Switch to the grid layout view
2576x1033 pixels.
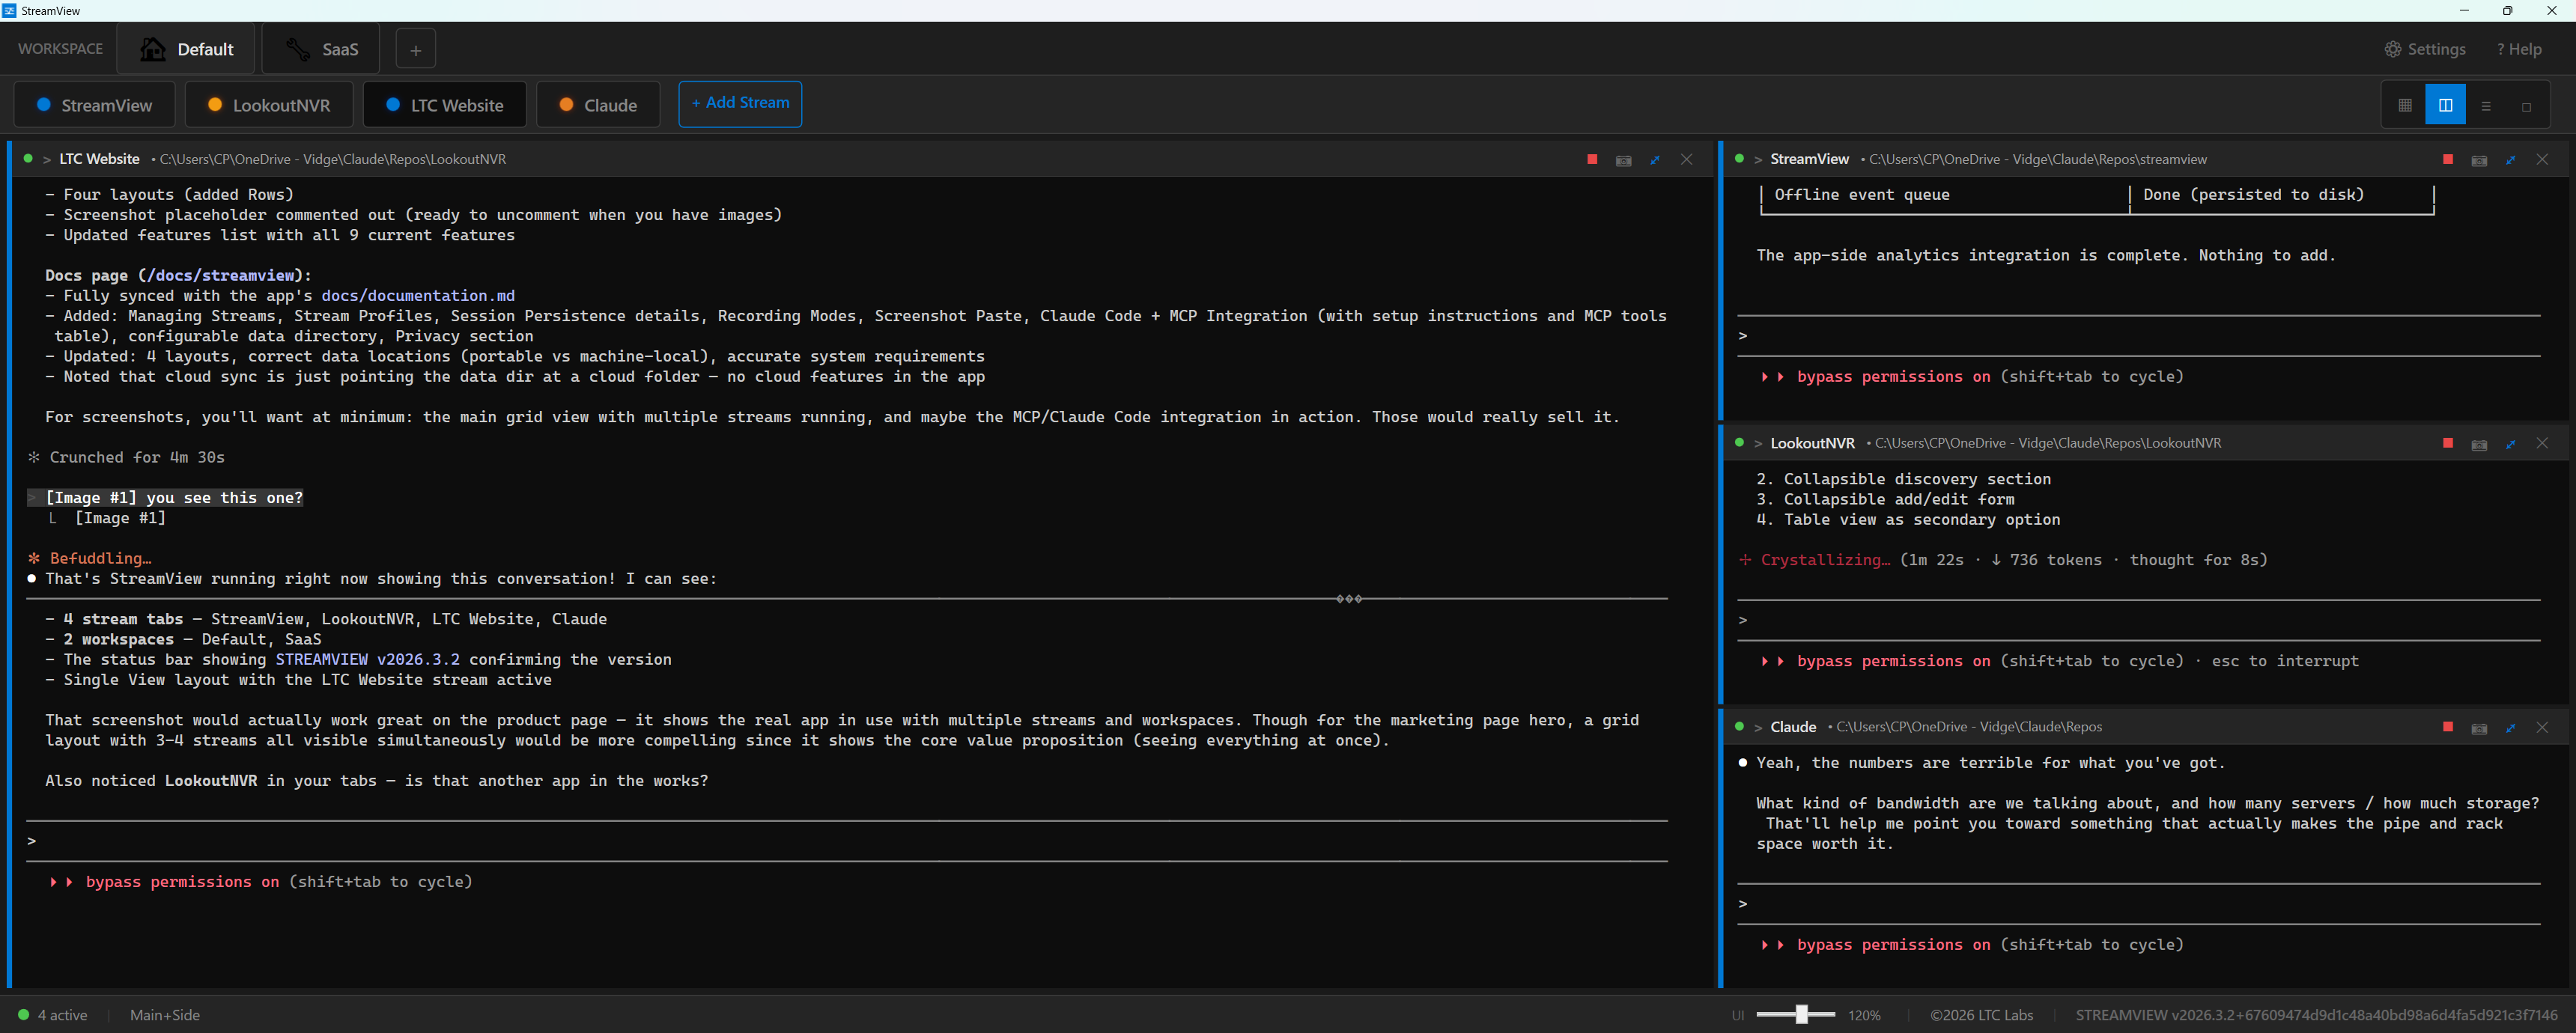coord(2405,105)
